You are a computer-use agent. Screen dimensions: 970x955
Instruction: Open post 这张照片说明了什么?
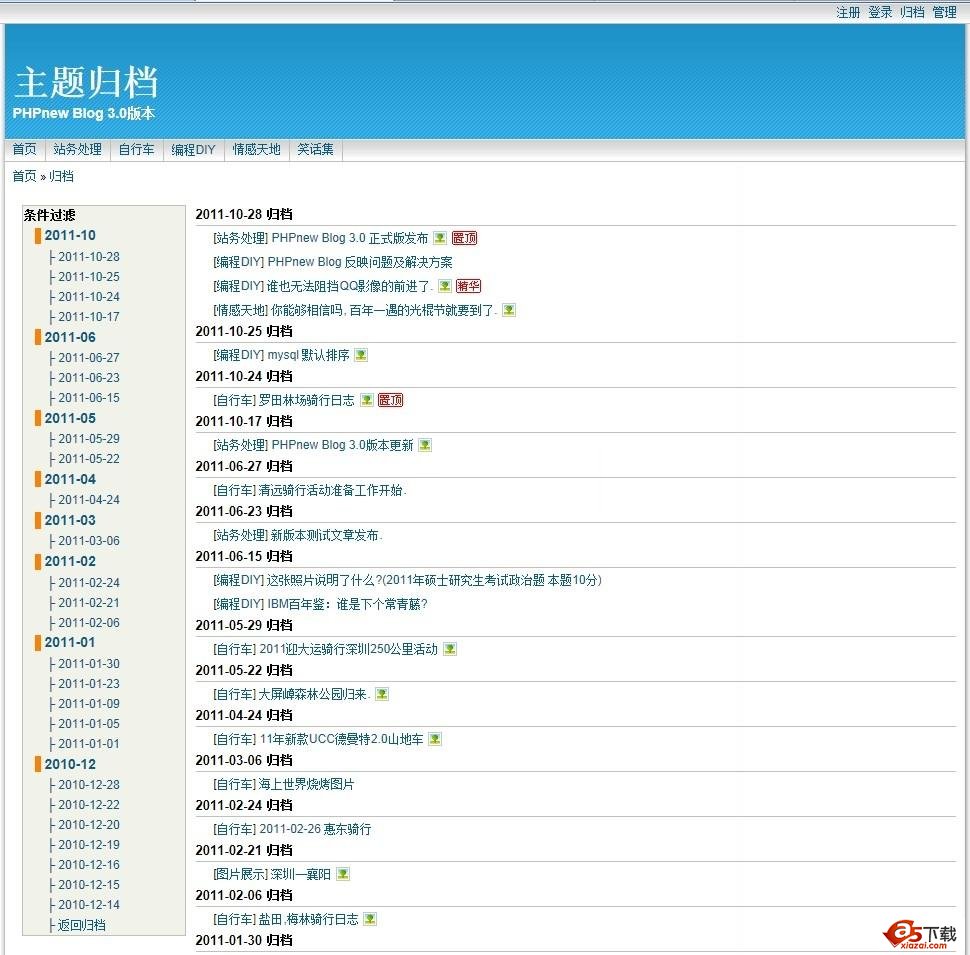coord(434,580)
